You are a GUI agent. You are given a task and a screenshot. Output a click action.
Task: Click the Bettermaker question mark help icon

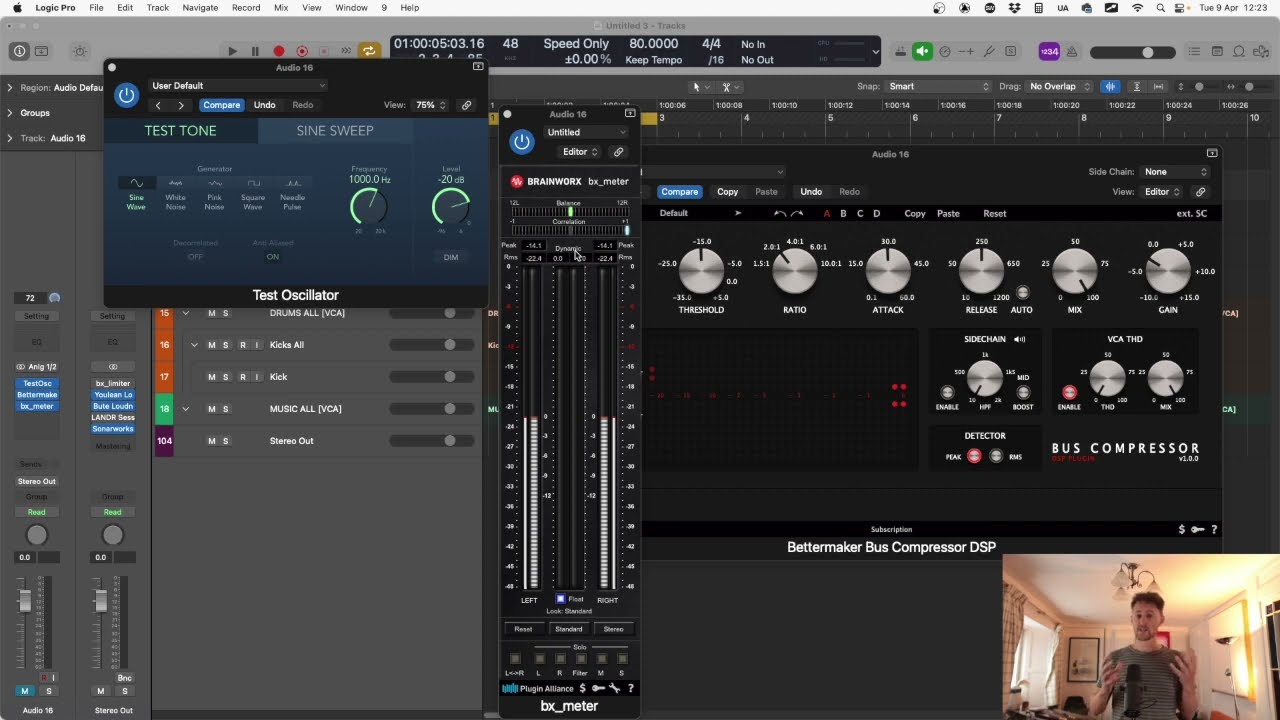tap(1214, 529)
